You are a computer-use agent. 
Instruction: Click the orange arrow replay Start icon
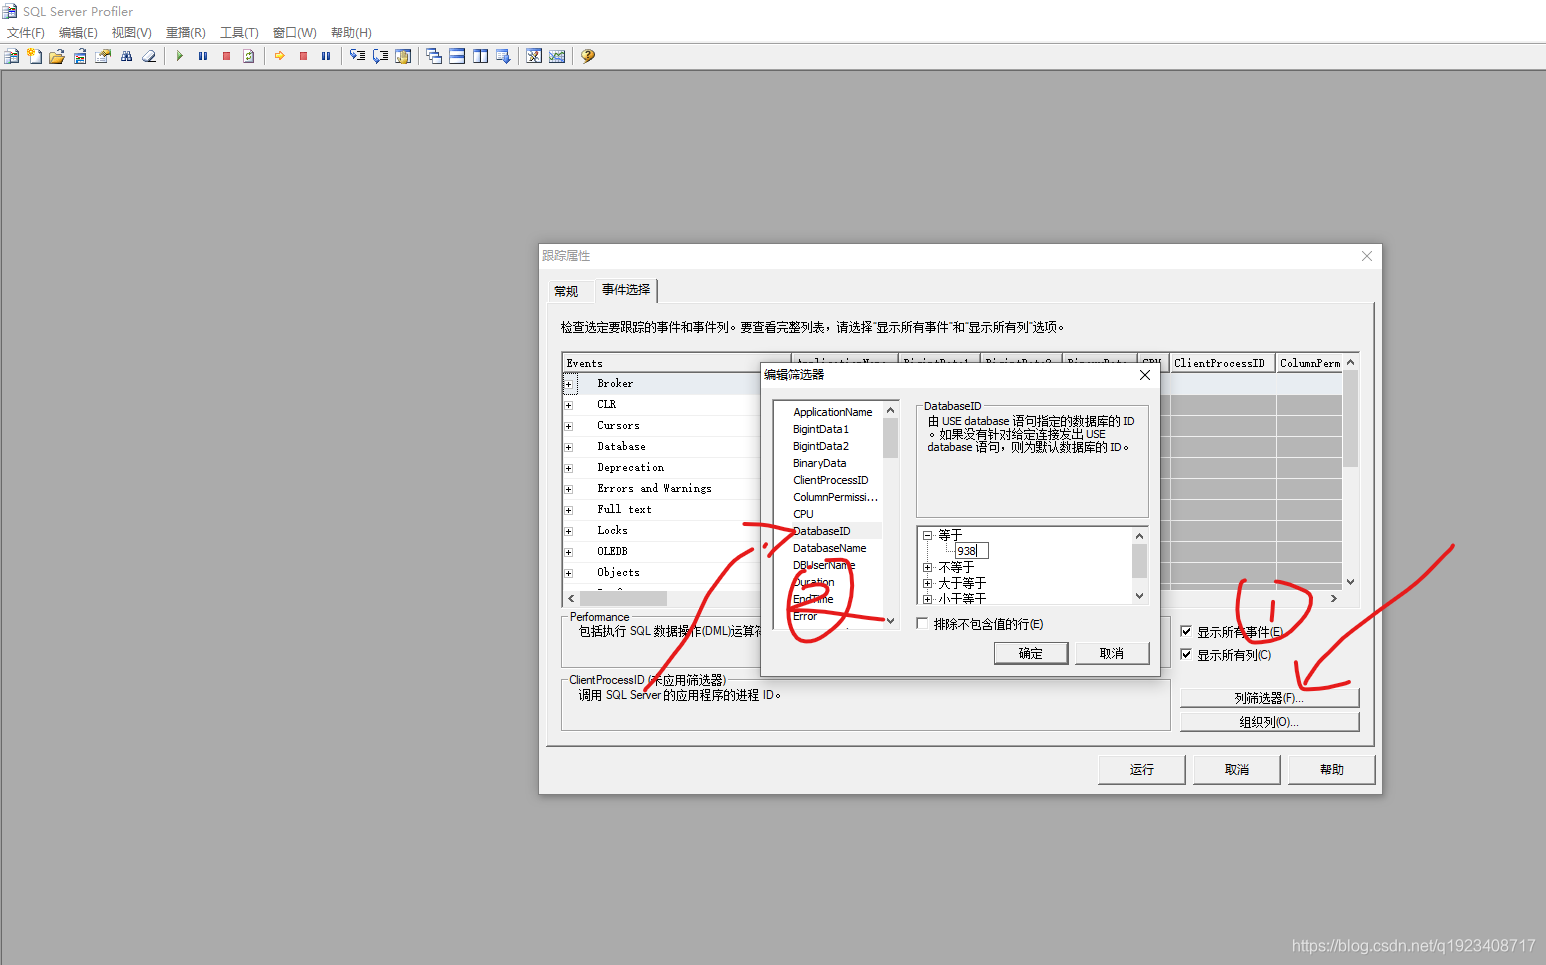280,56
